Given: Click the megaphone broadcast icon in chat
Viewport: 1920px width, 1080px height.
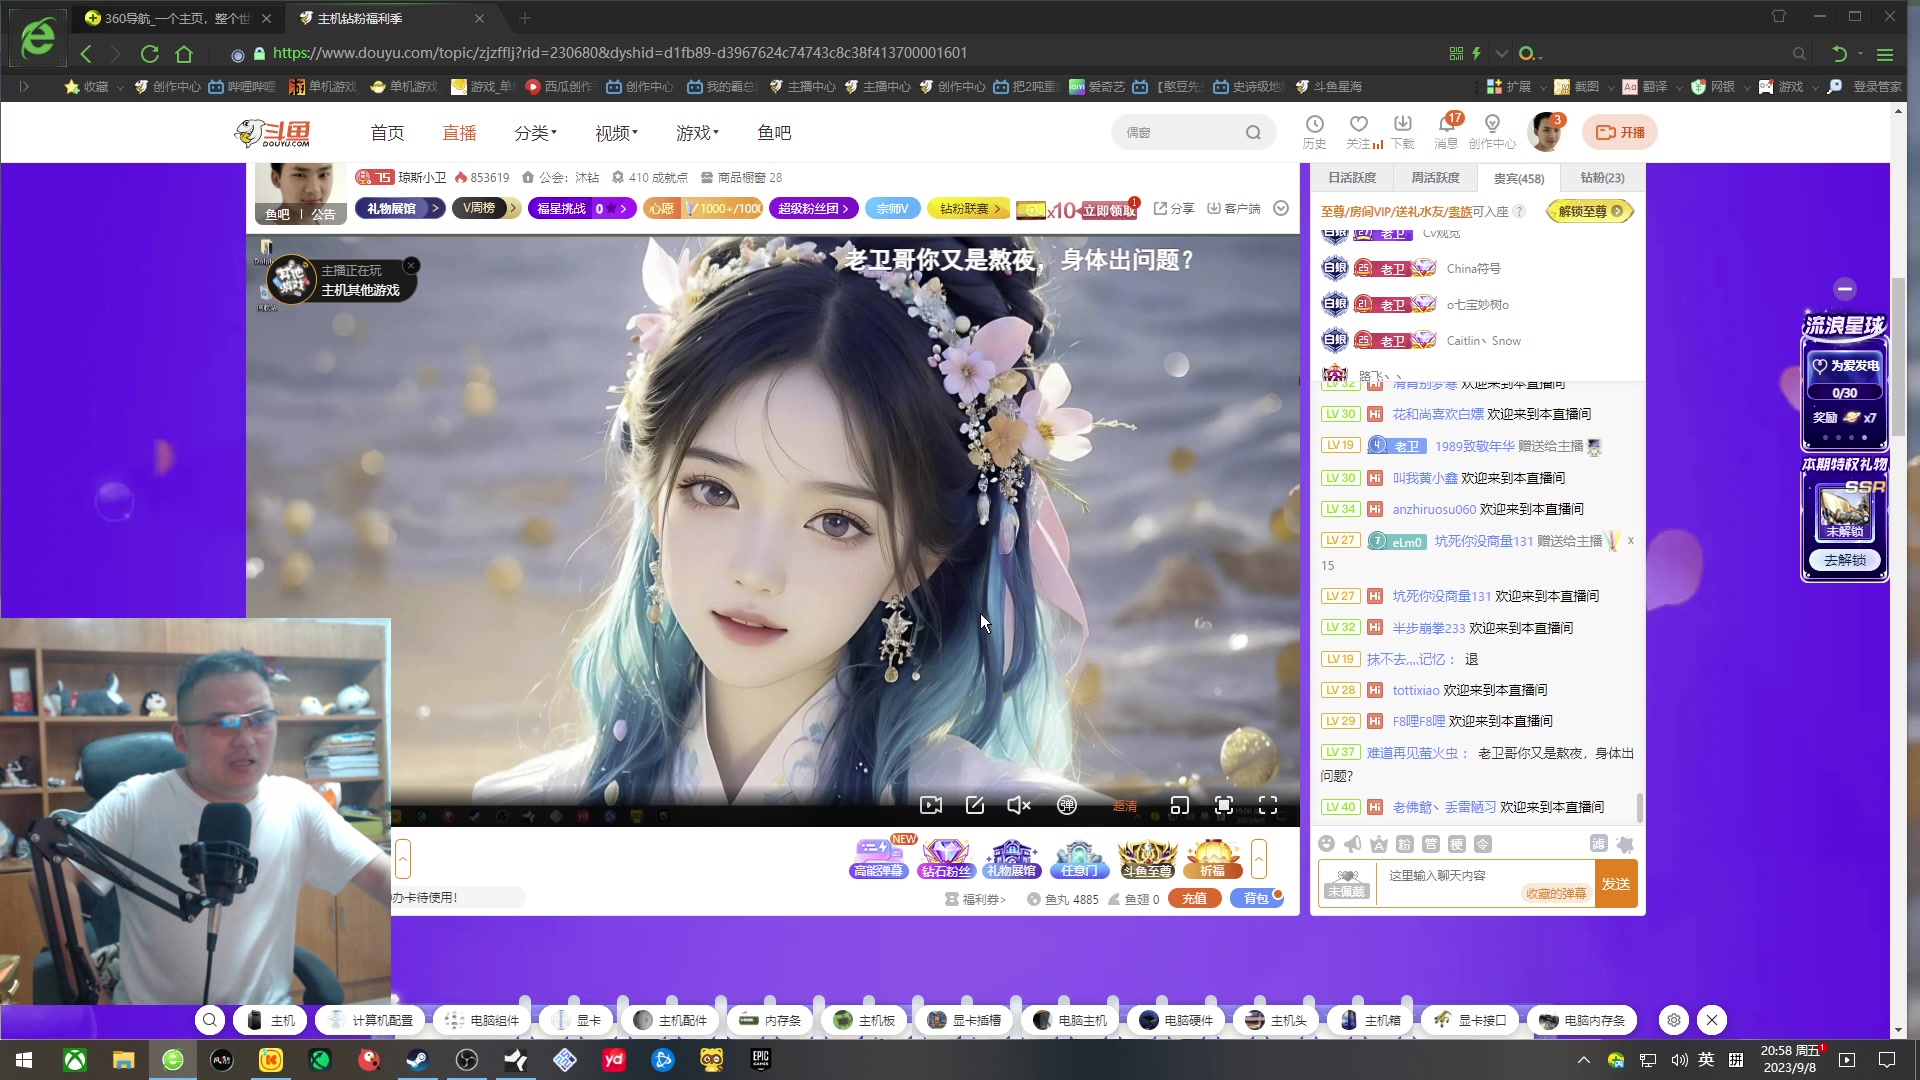Looking at the screenshot, I should point(1352,844).
